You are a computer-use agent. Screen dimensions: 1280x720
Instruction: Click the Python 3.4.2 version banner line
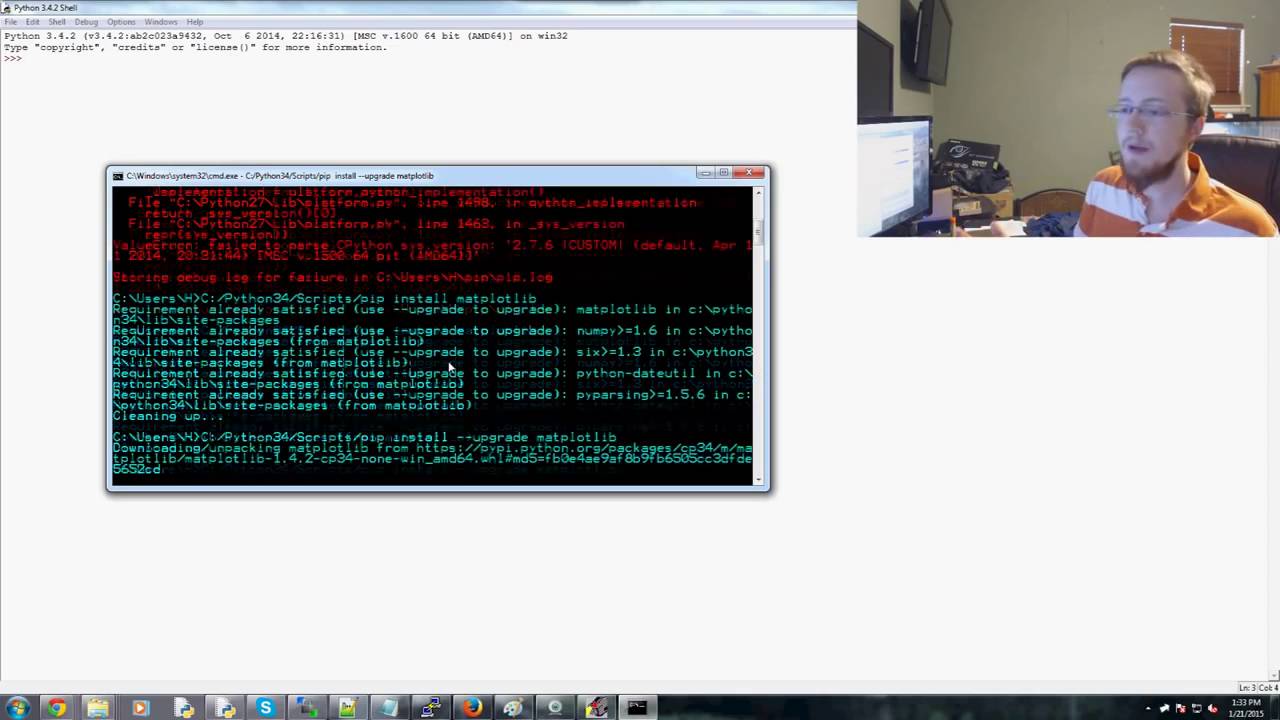pos(285,36)
